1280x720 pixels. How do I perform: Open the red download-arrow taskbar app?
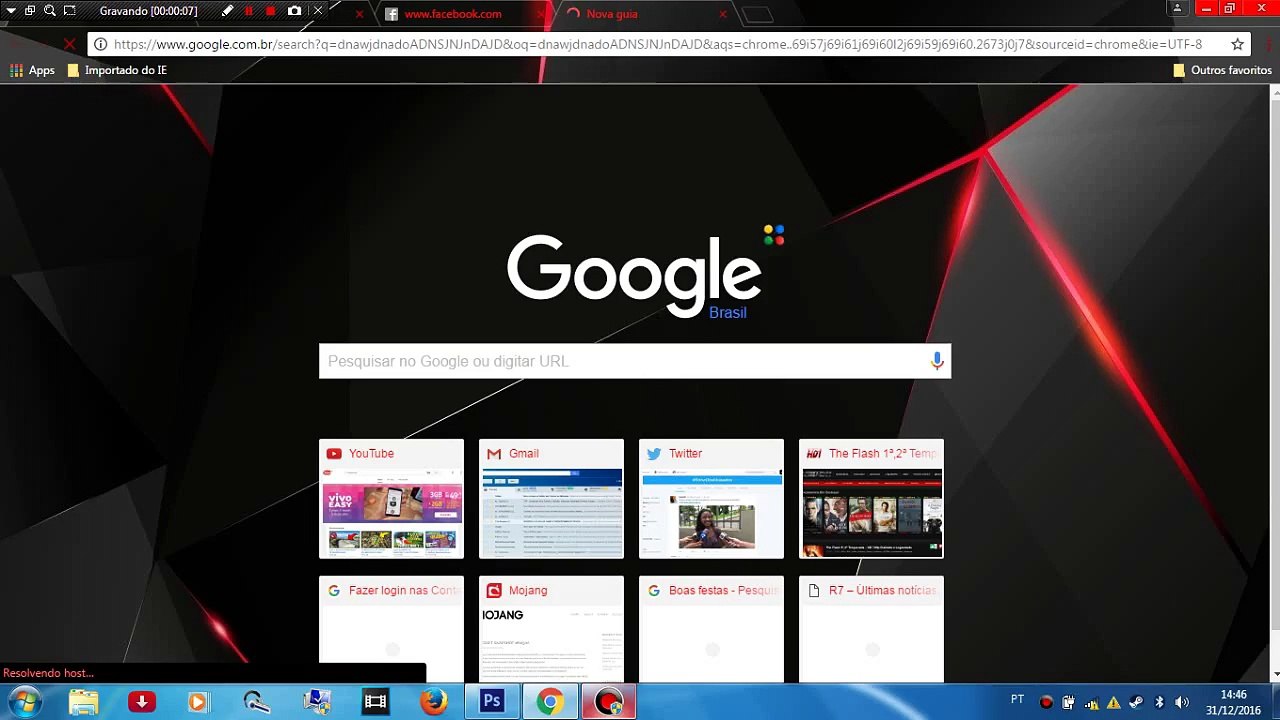[x=142, y=702]
